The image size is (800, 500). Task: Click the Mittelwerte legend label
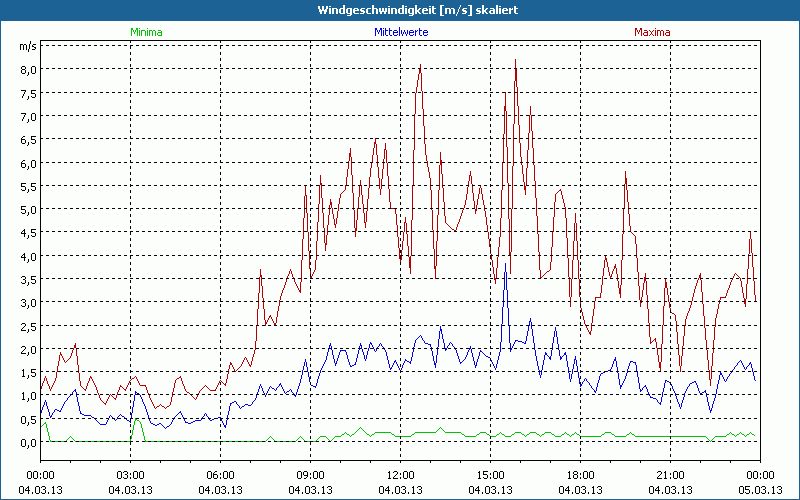401,32
